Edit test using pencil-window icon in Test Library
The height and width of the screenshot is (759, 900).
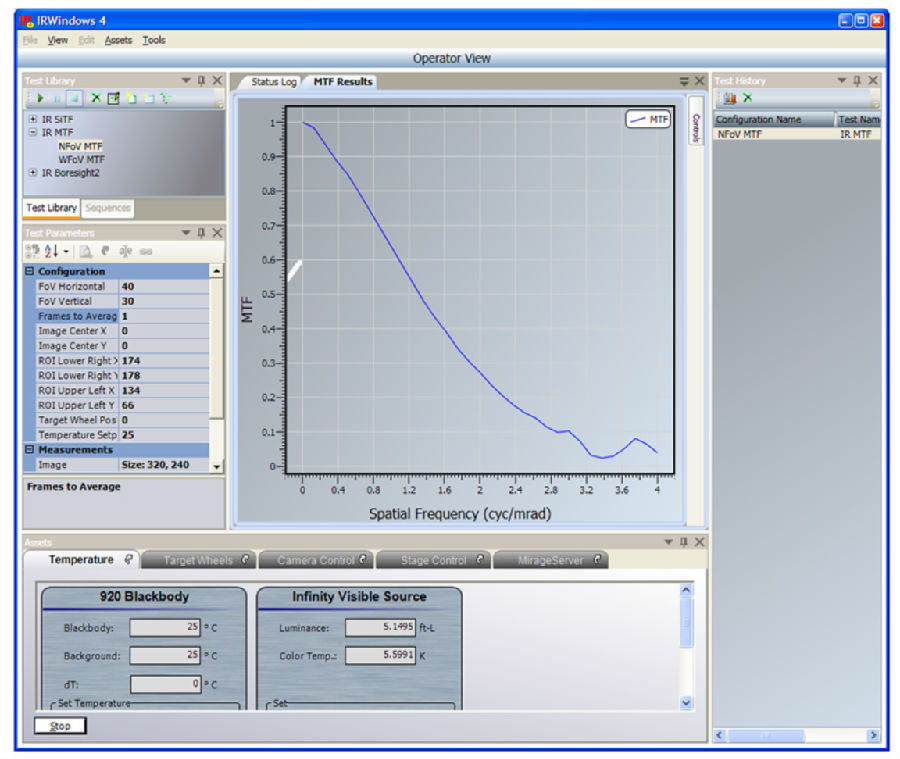click(x=114, y=98)
